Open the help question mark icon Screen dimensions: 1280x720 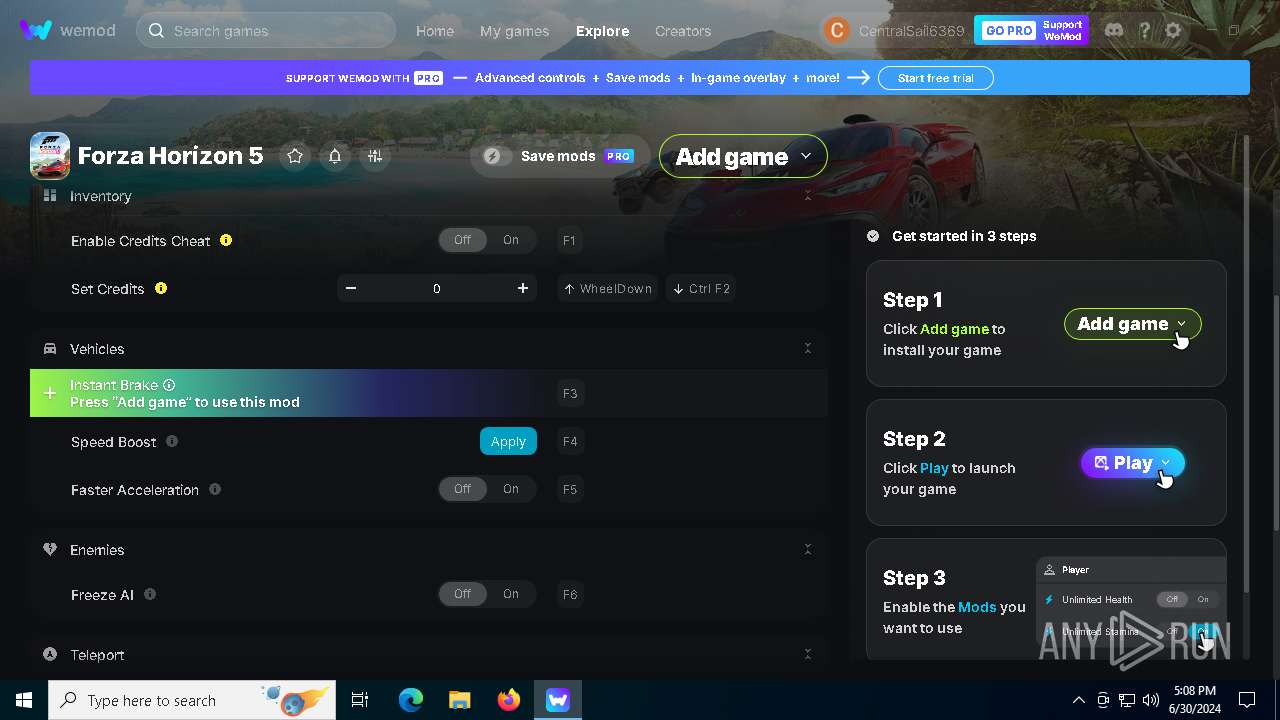(1144, 30)
